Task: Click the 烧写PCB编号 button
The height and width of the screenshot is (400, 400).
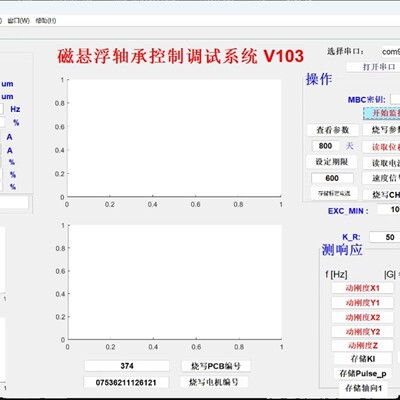Action: click(216, 366)
